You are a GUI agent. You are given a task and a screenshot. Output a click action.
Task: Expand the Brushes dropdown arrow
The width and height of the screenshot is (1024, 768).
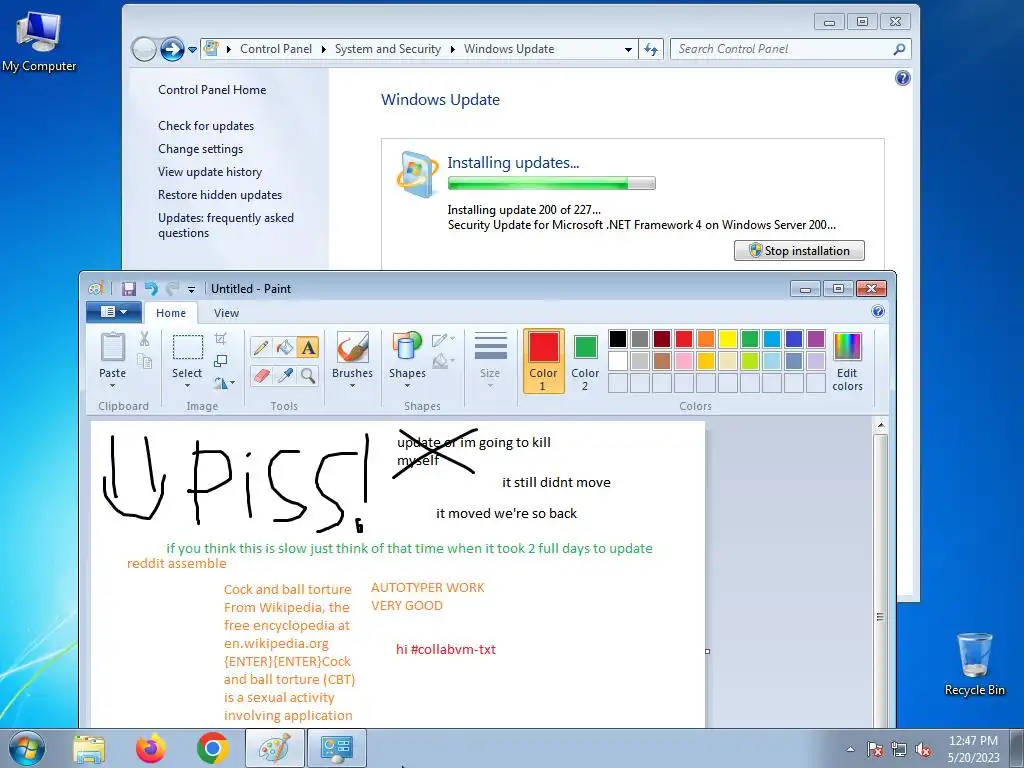coord(353,386)
